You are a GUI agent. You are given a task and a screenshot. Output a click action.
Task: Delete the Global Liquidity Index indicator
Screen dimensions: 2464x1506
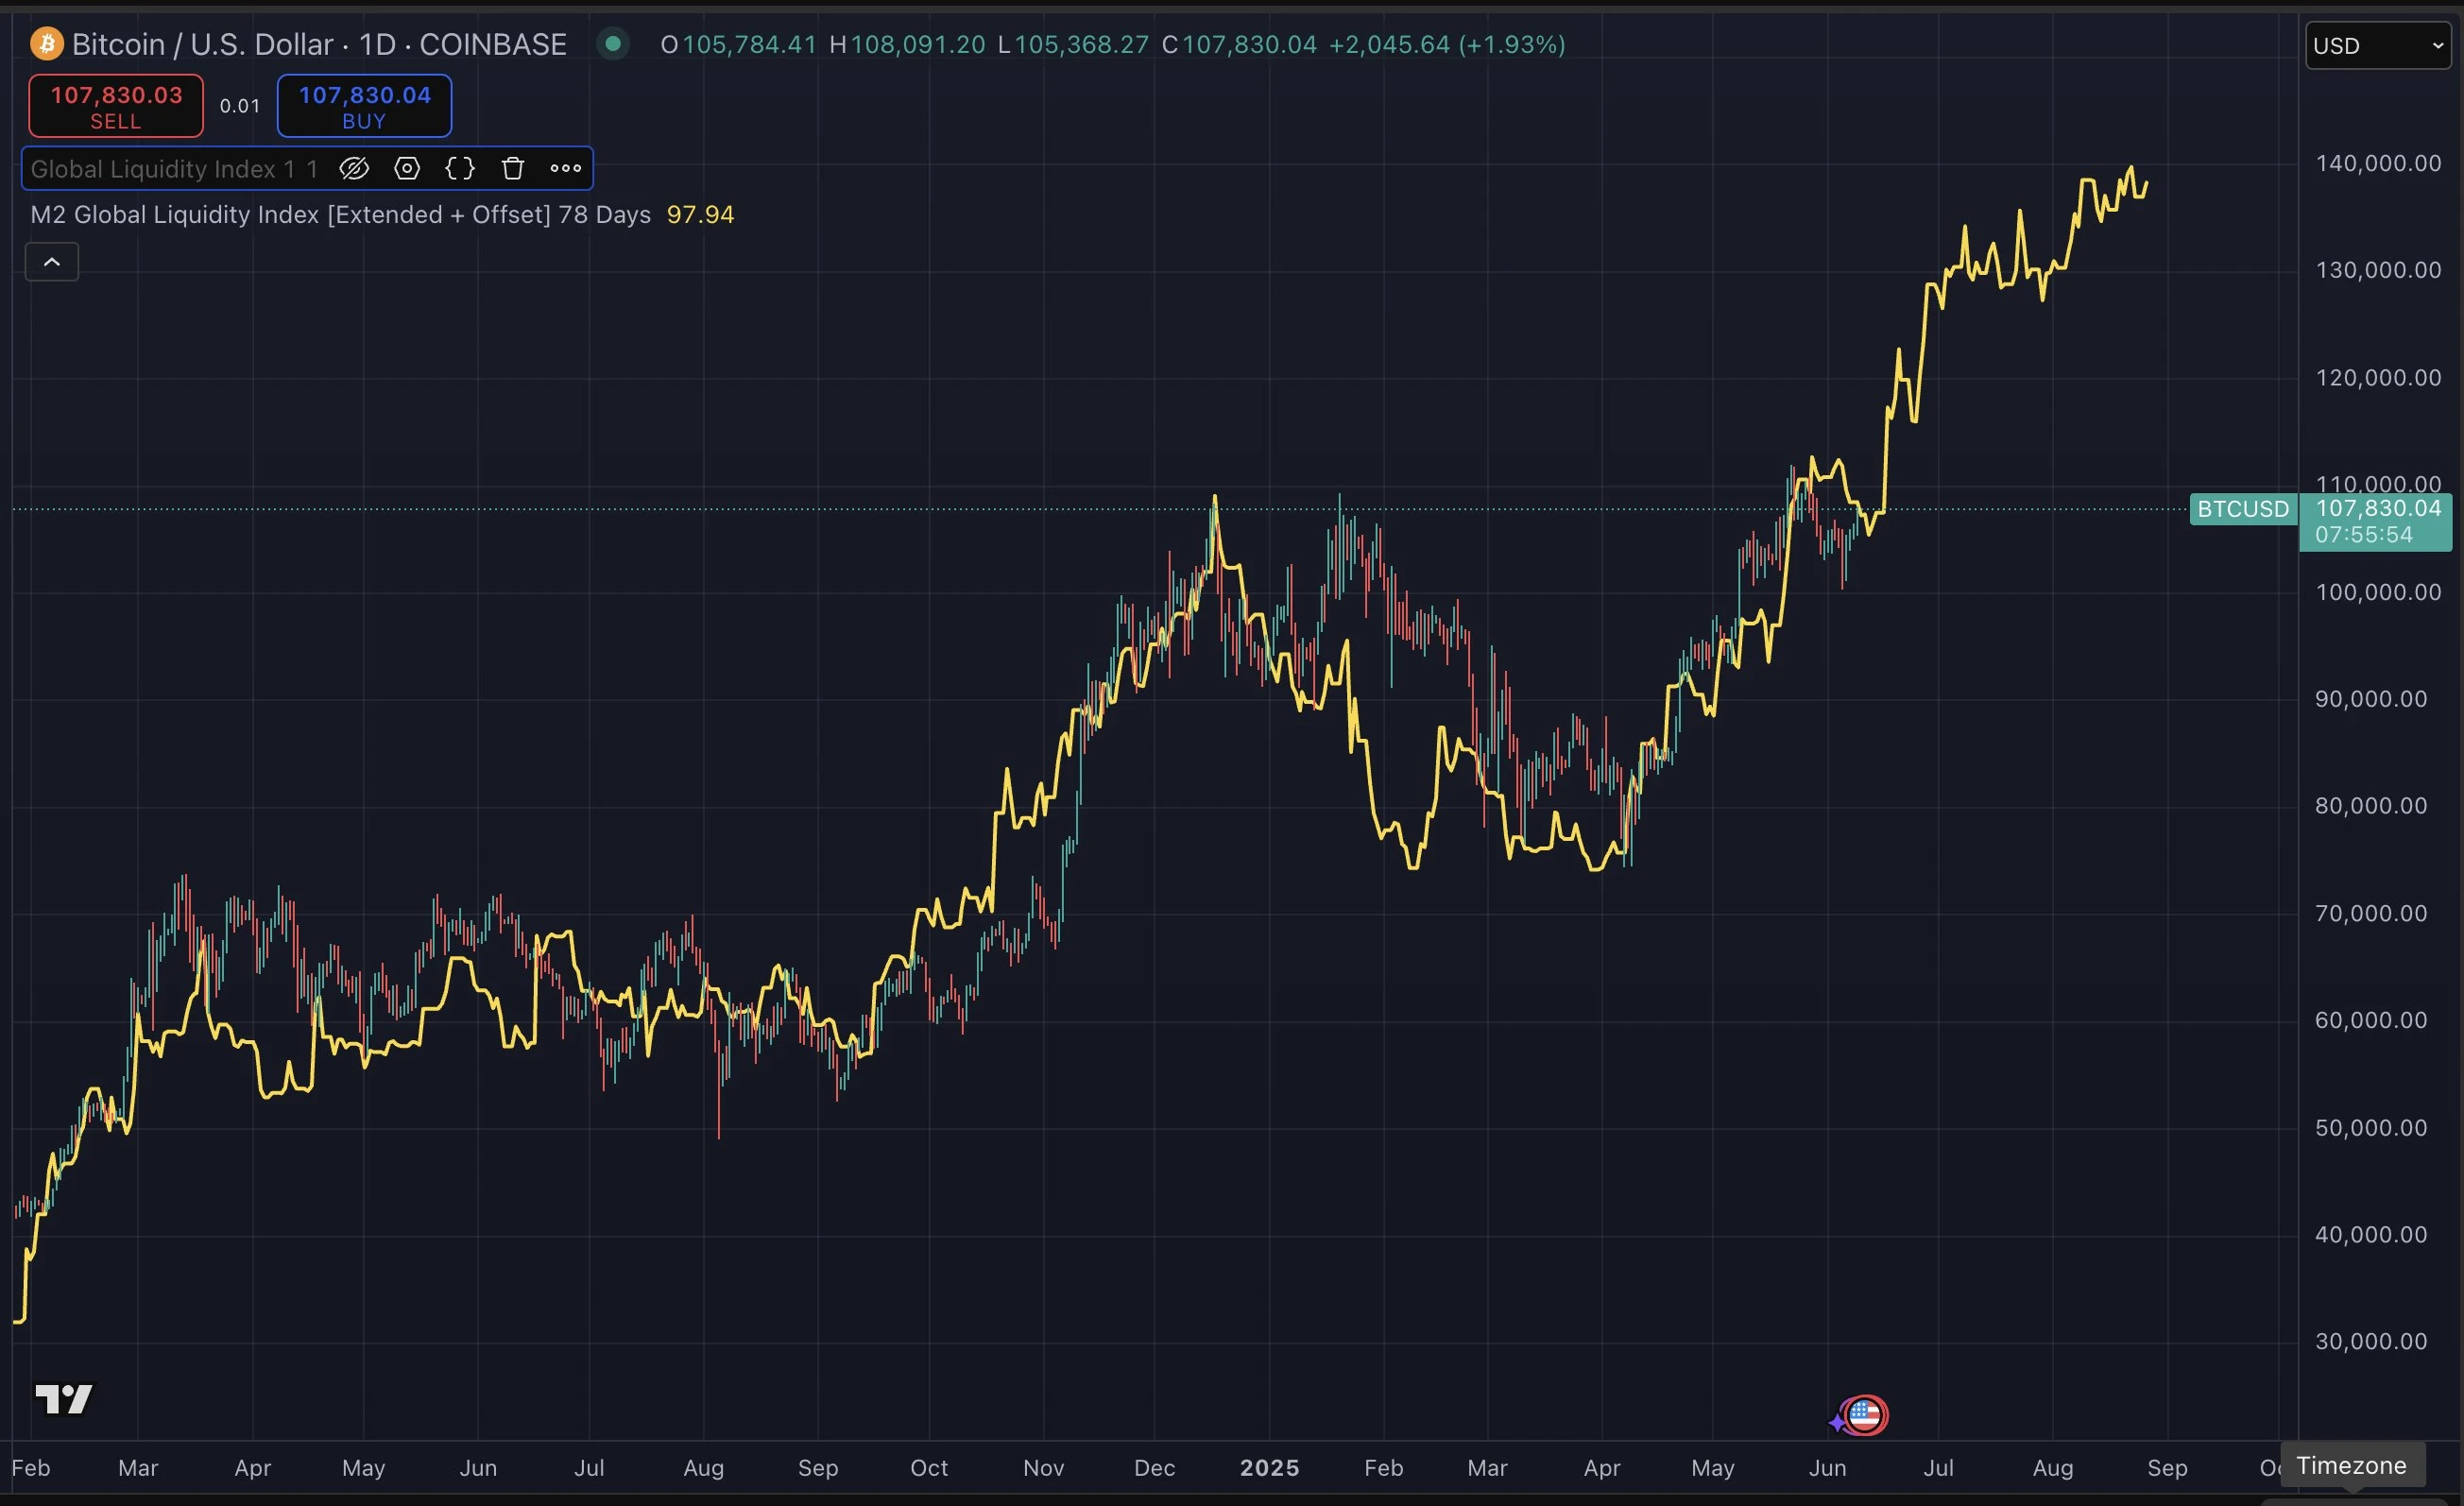coord(513,168)
